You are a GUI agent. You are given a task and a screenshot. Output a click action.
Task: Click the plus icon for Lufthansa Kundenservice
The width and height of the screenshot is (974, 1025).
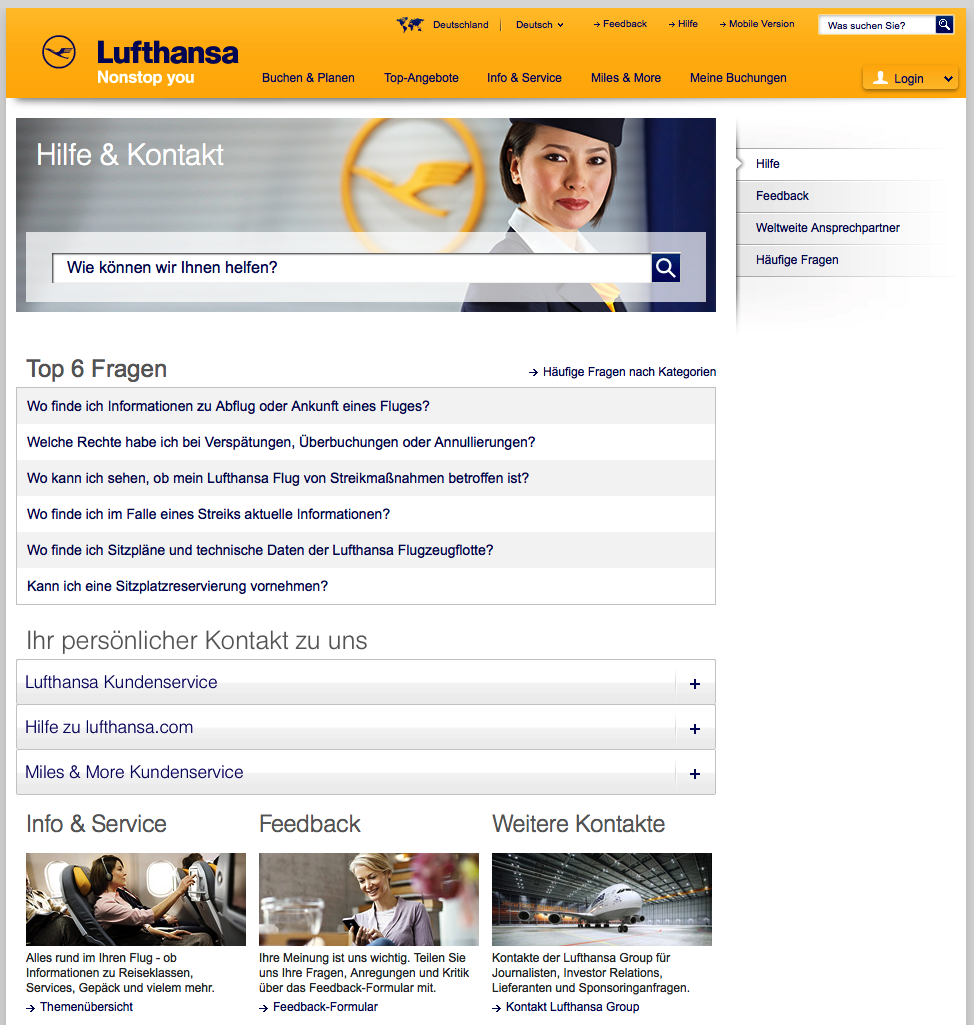coord(695,684)
